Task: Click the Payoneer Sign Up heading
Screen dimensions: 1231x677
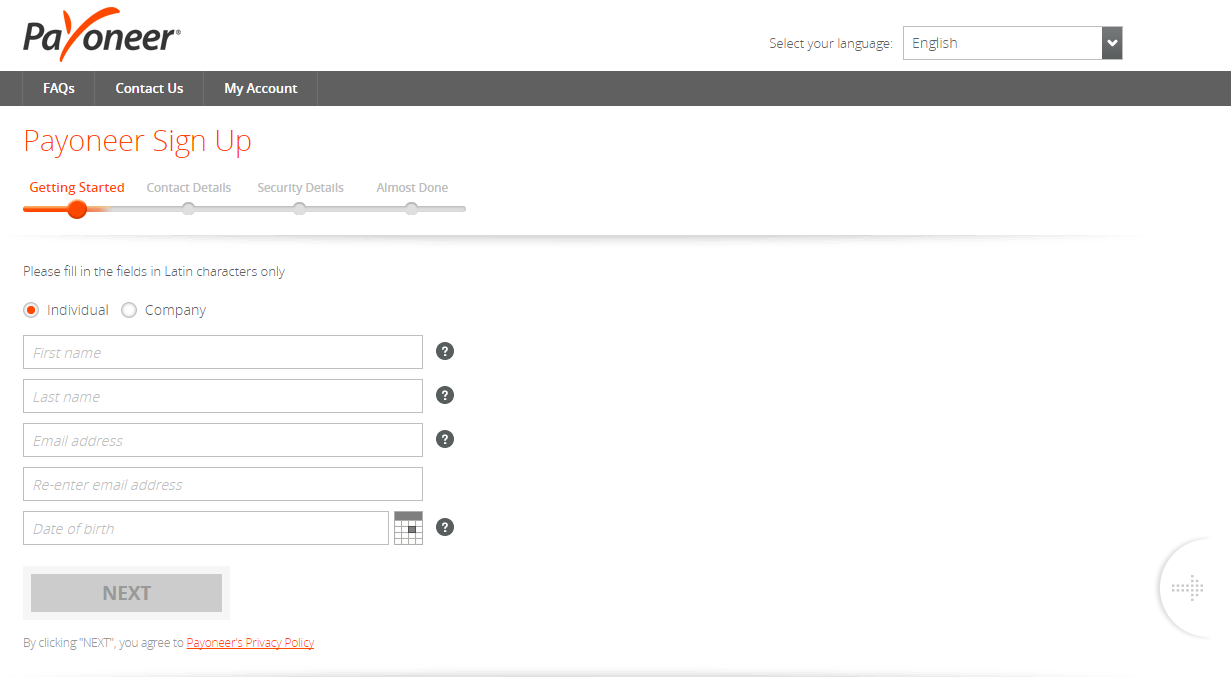Action: tap(138, 142)
